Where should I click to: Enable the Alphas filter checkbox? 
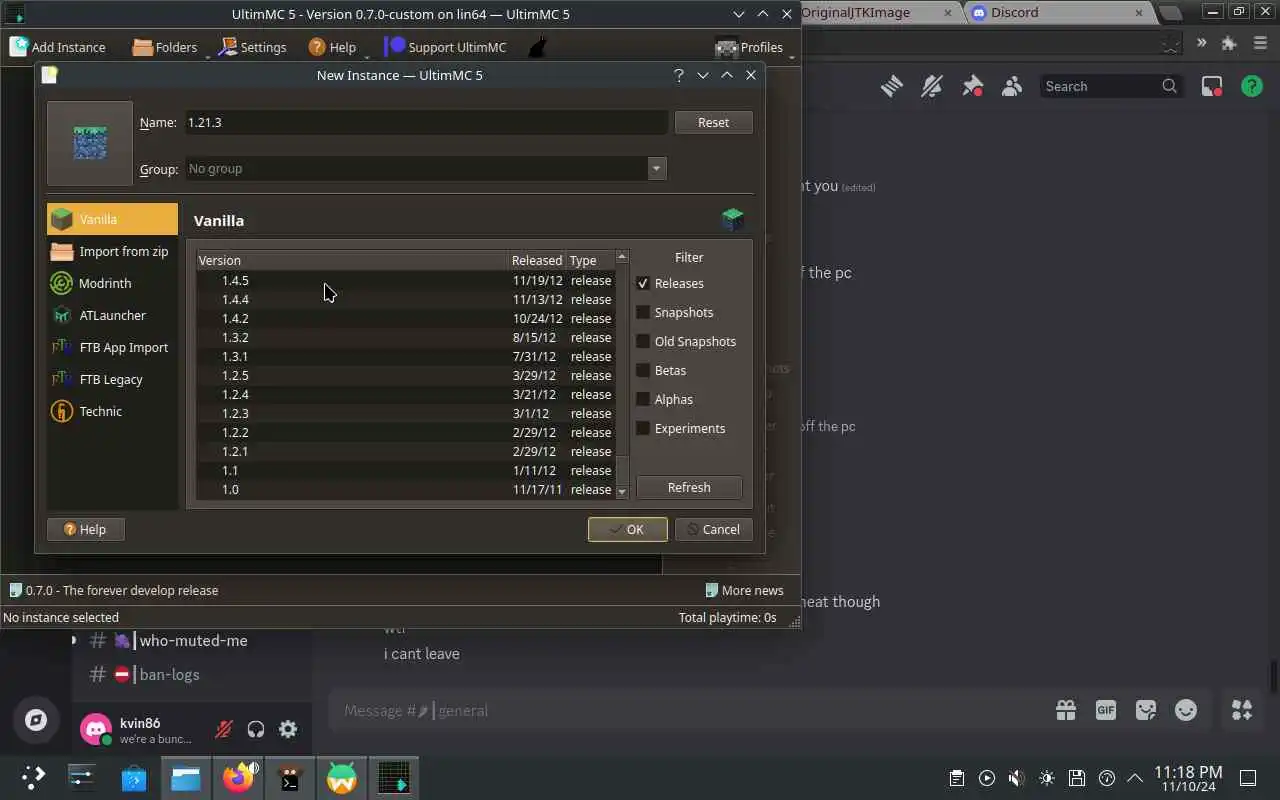click(x=643, y=399)
